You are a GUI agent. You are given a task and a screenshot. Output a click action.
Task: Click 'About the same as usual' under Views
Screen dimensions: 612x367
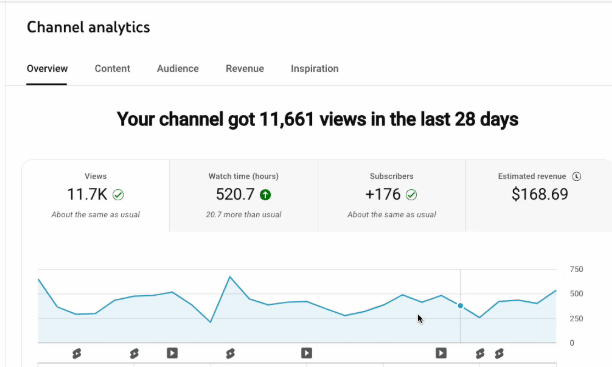pyautogui.click(x=96, y=215)
